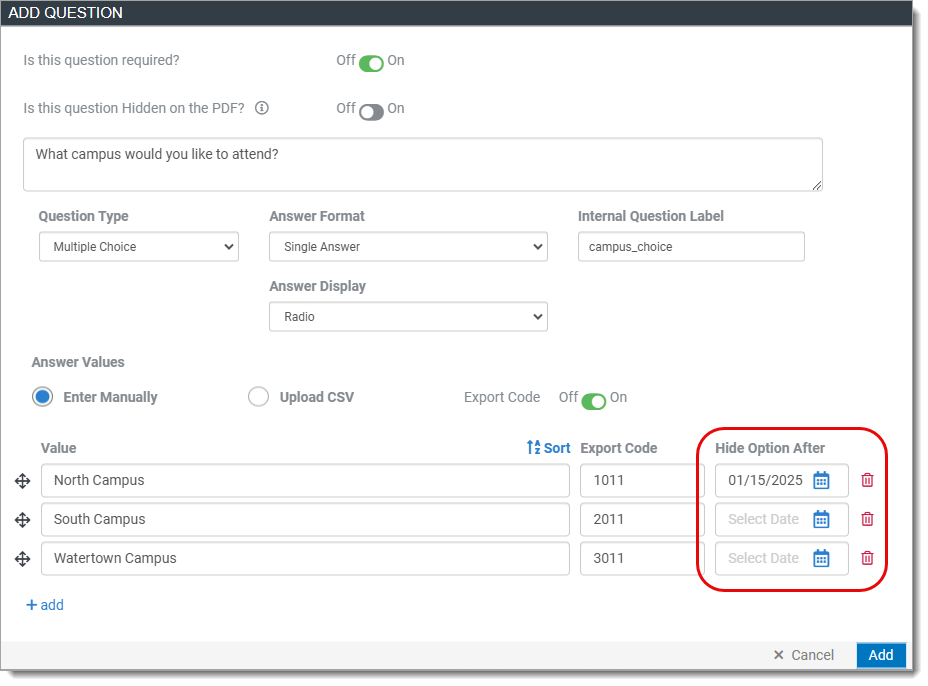This screenshot has width=928, height=686.
Task: Select the Upload CSV radio option
Action: (x=258, y=397)
